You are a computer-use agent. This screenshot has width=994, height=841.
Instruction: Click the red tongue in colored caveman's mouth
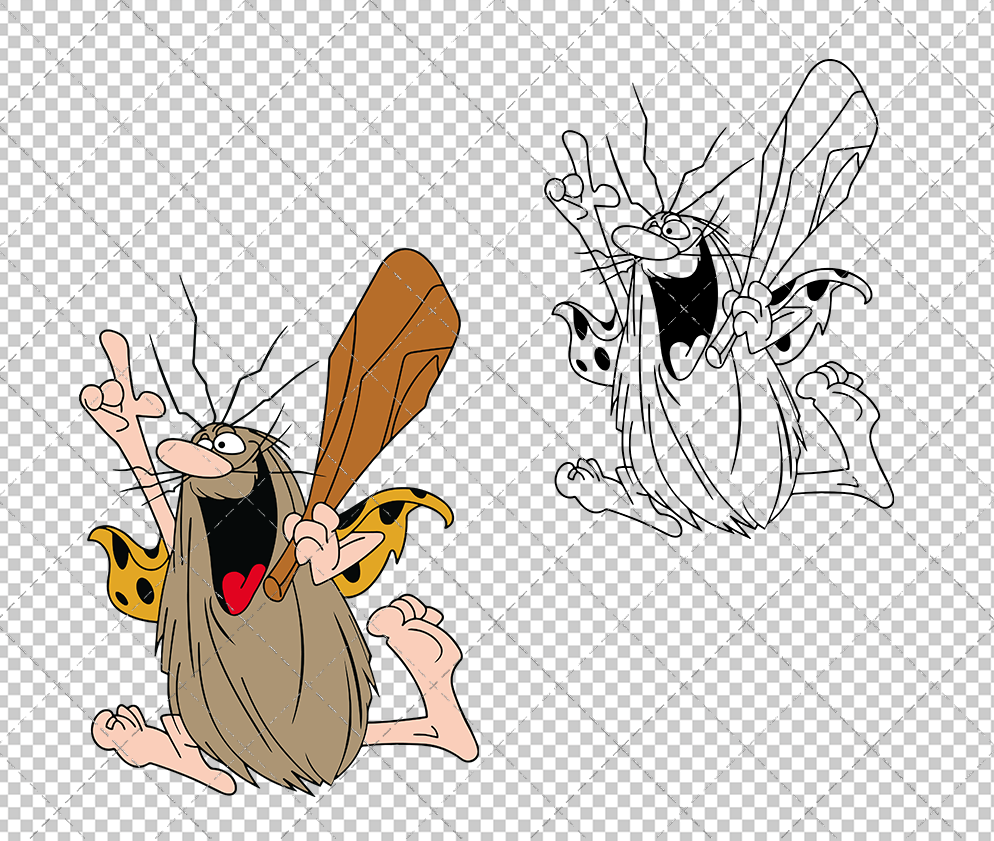(239, 587)
